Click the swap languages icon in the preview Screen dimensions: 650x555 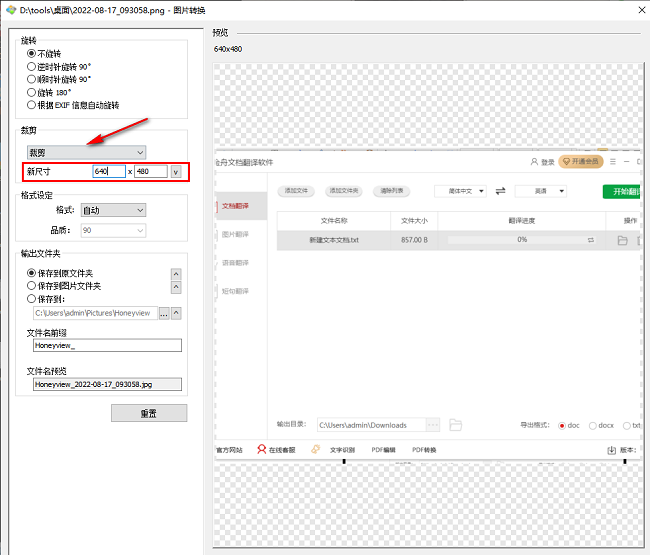click(x=501, y=190)
